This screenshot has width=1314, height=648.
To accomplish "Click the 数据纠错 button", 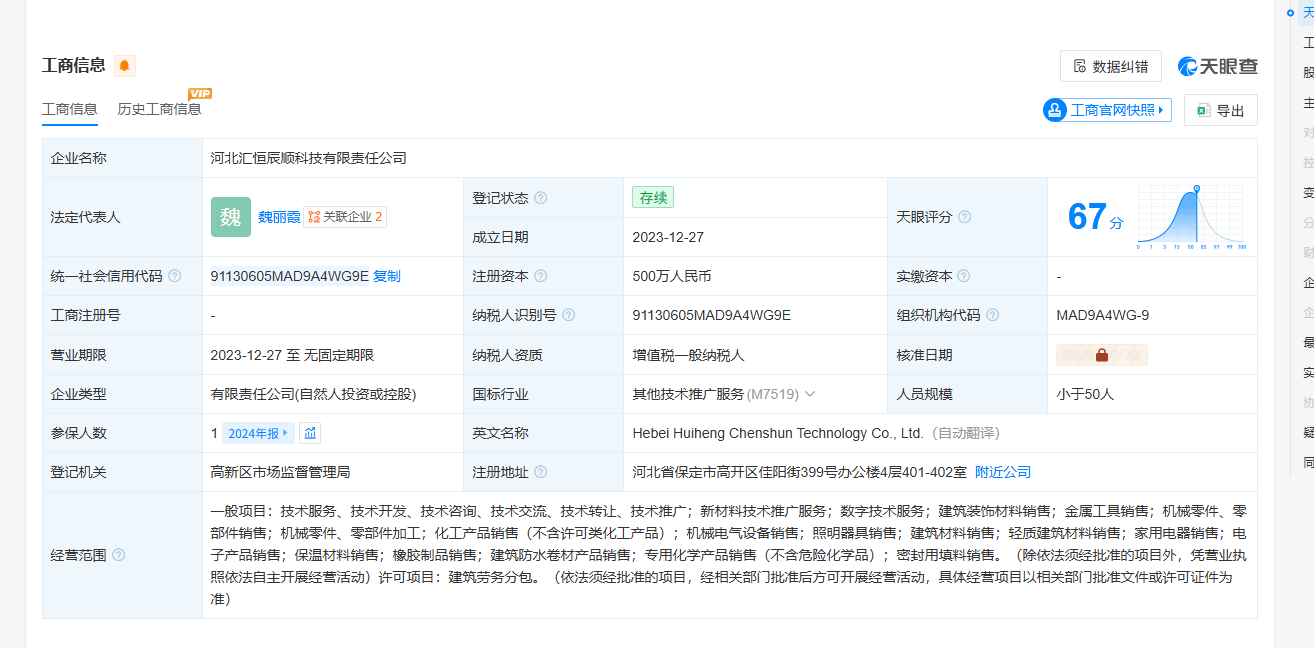I will tap(1110, 66).
